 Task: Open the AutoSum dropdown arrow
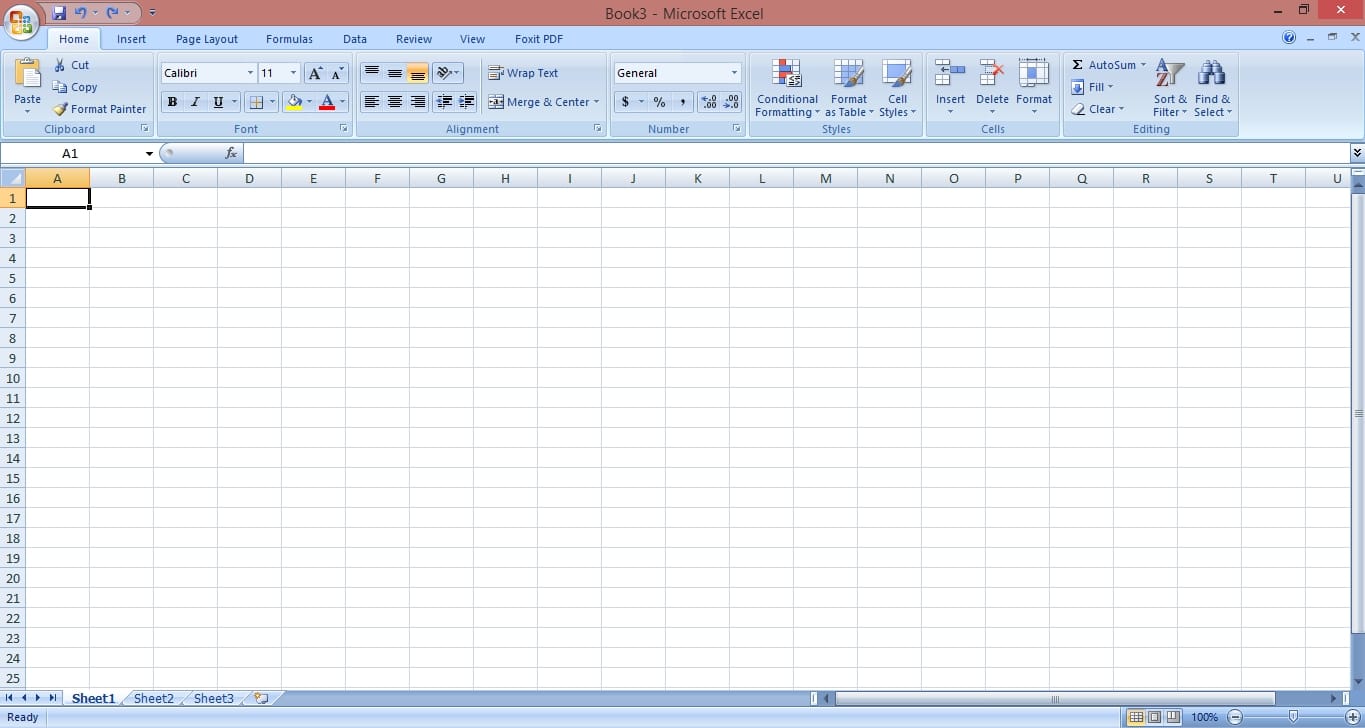1143,65
